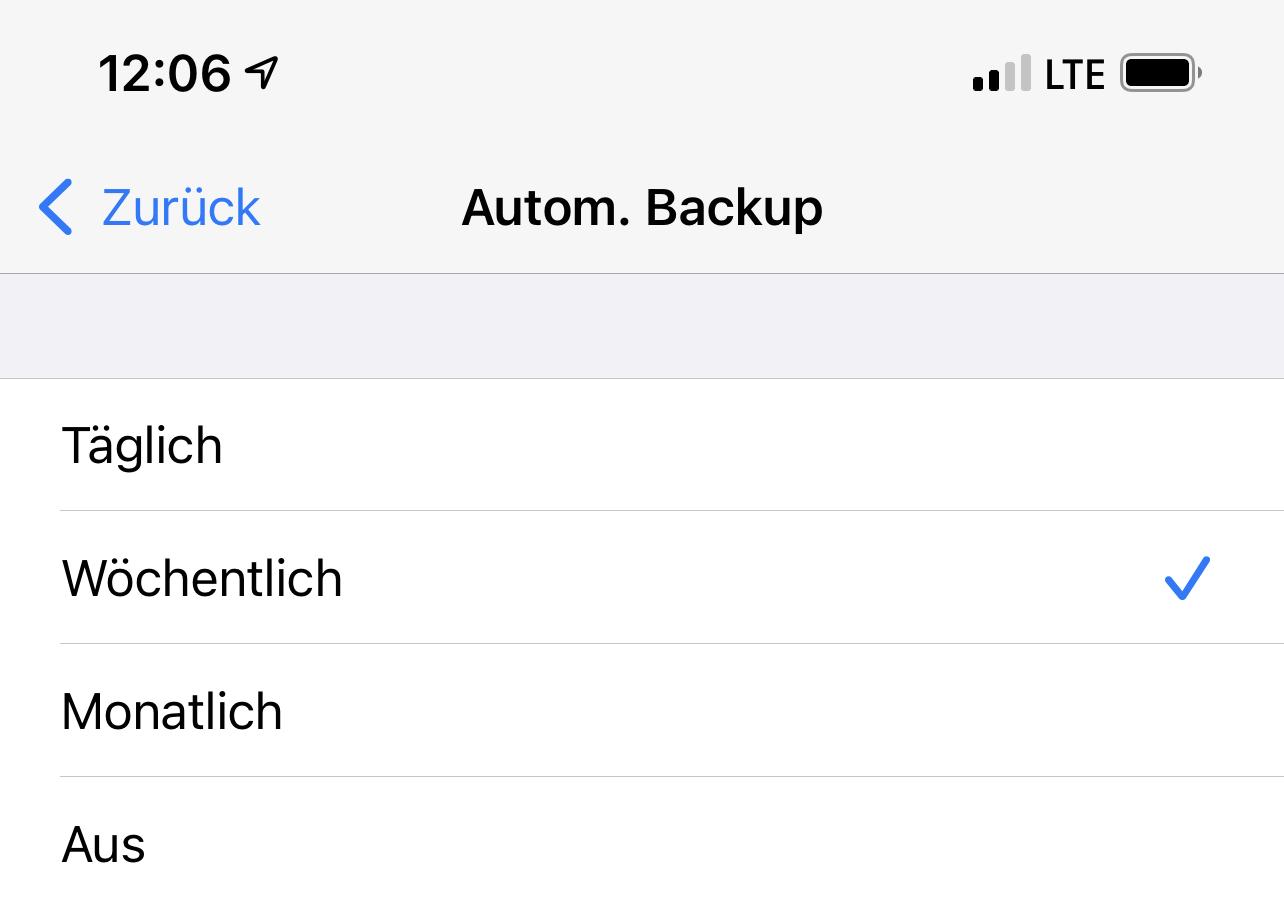Tap the gray section header spacer

coord(642,326)
